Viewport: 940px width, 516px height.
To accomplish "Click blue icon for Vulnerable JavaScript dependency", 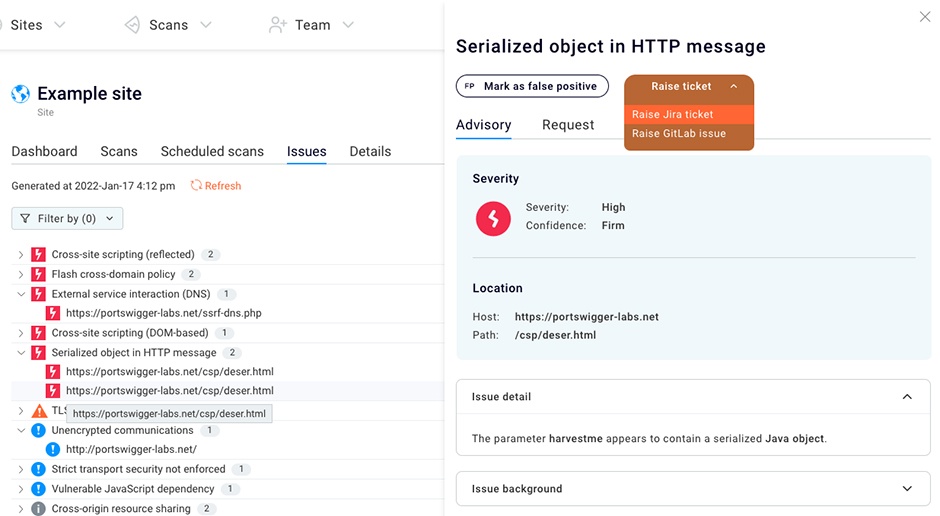I will (38, 489).
